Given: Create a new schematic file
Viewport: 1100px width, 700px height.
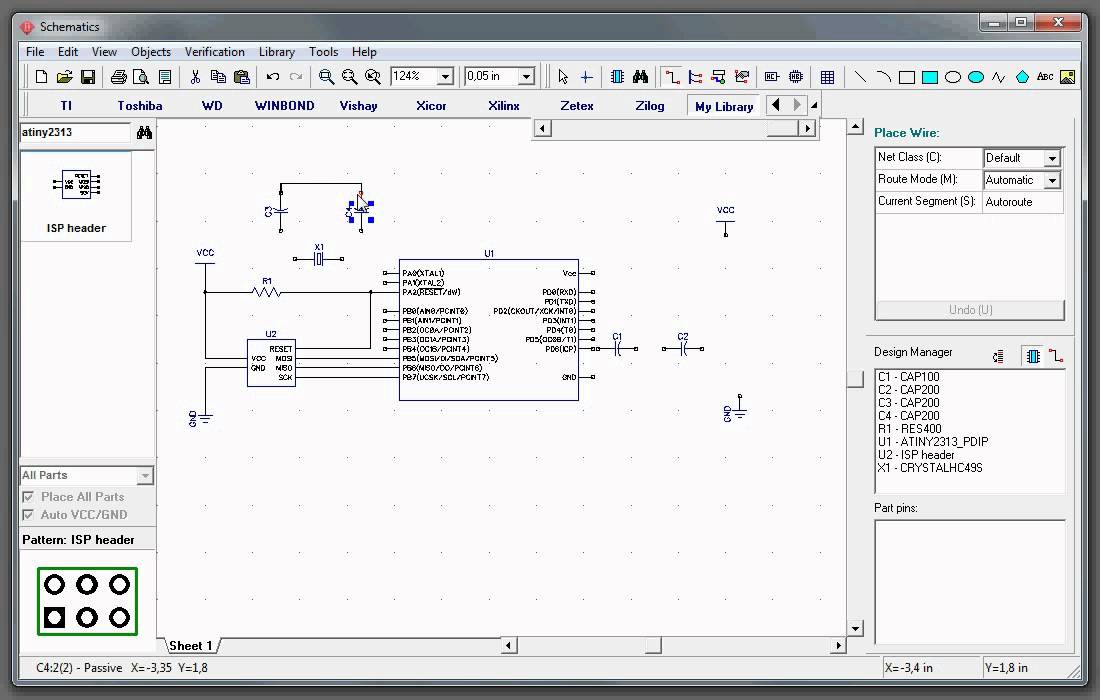Looking at the screenshot, I should [41, 76].
